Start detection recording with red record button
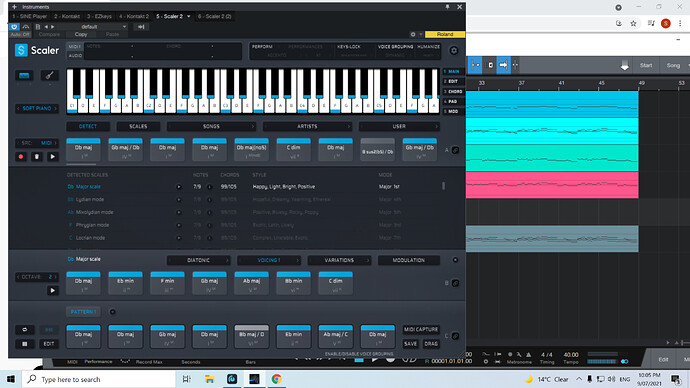Screen dimensions: 690x388 coord(21,157)
